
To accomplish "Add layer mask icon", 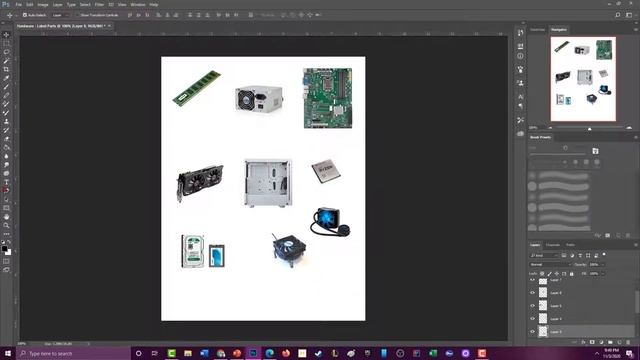I will click(x=592, y=342).
